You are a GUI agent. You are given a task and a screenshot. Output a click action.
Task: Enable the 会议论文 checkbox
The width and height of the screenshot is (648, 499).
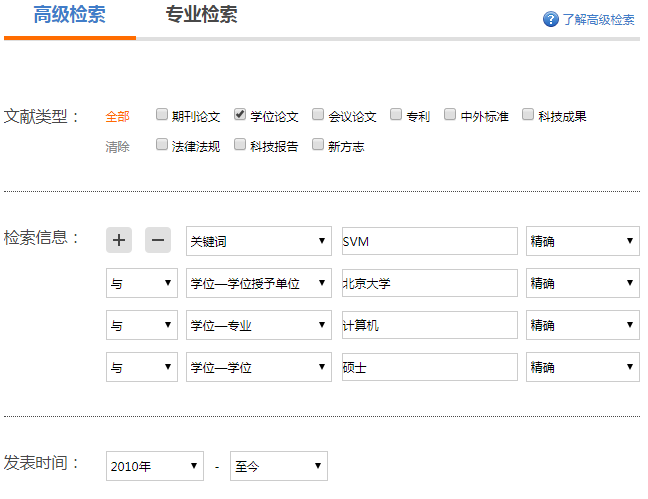[x=318, y=115]
